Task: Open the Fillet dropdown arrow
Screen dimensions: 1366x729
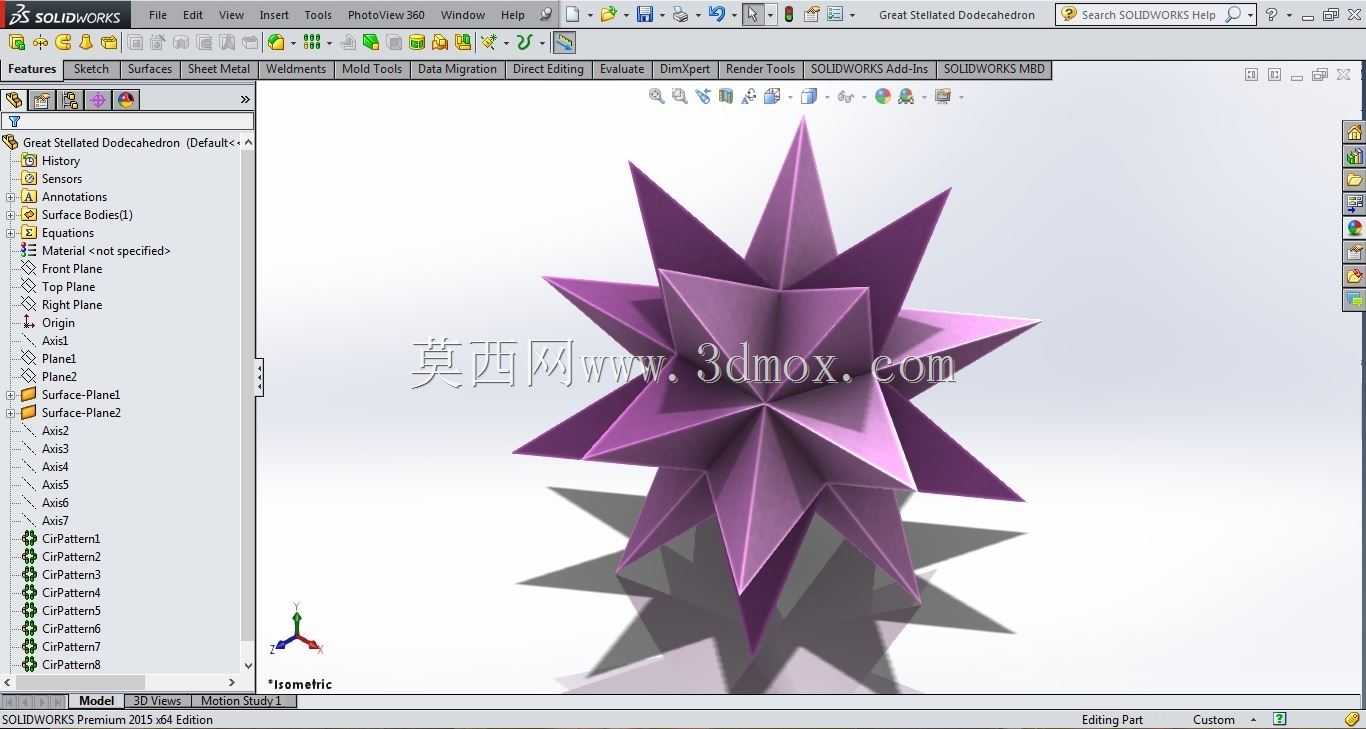Action: [293, 43]
